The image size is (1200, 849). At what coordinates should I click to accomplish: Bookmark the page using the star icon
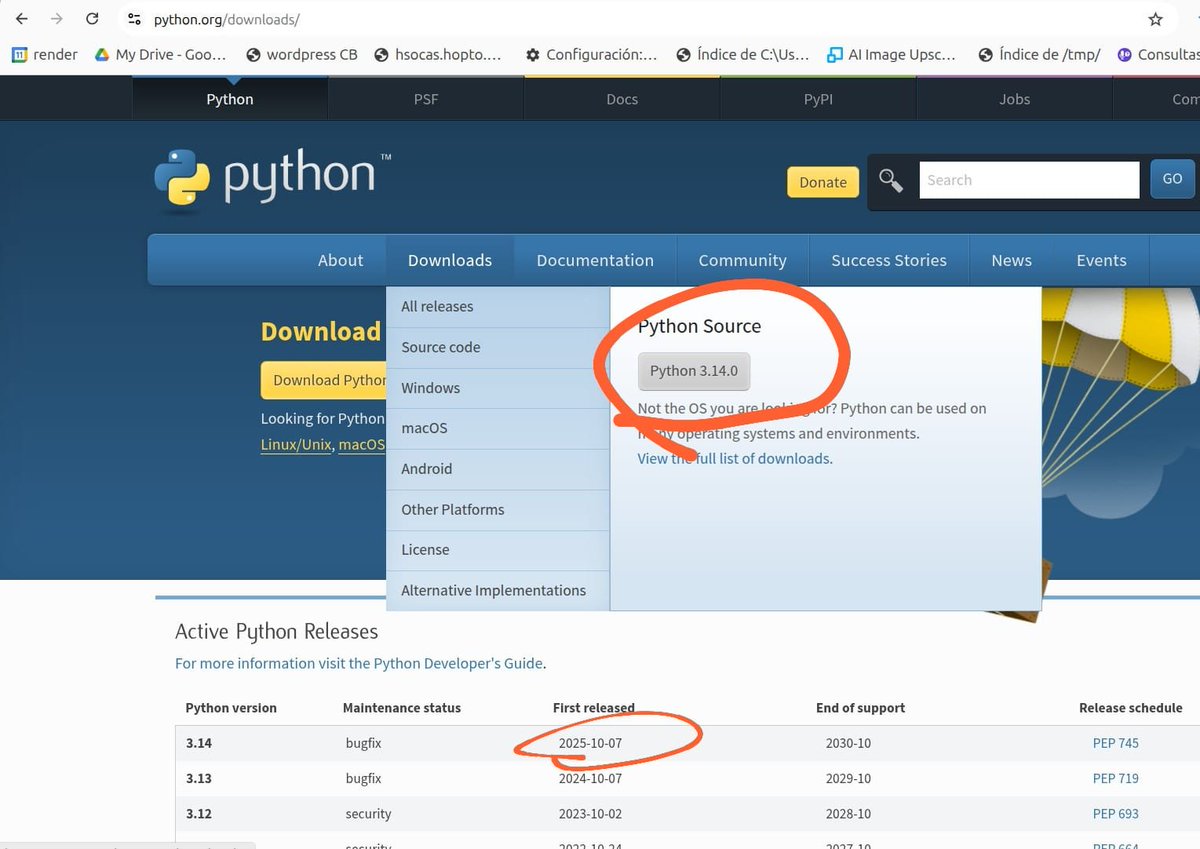(x=1156, y=19)
